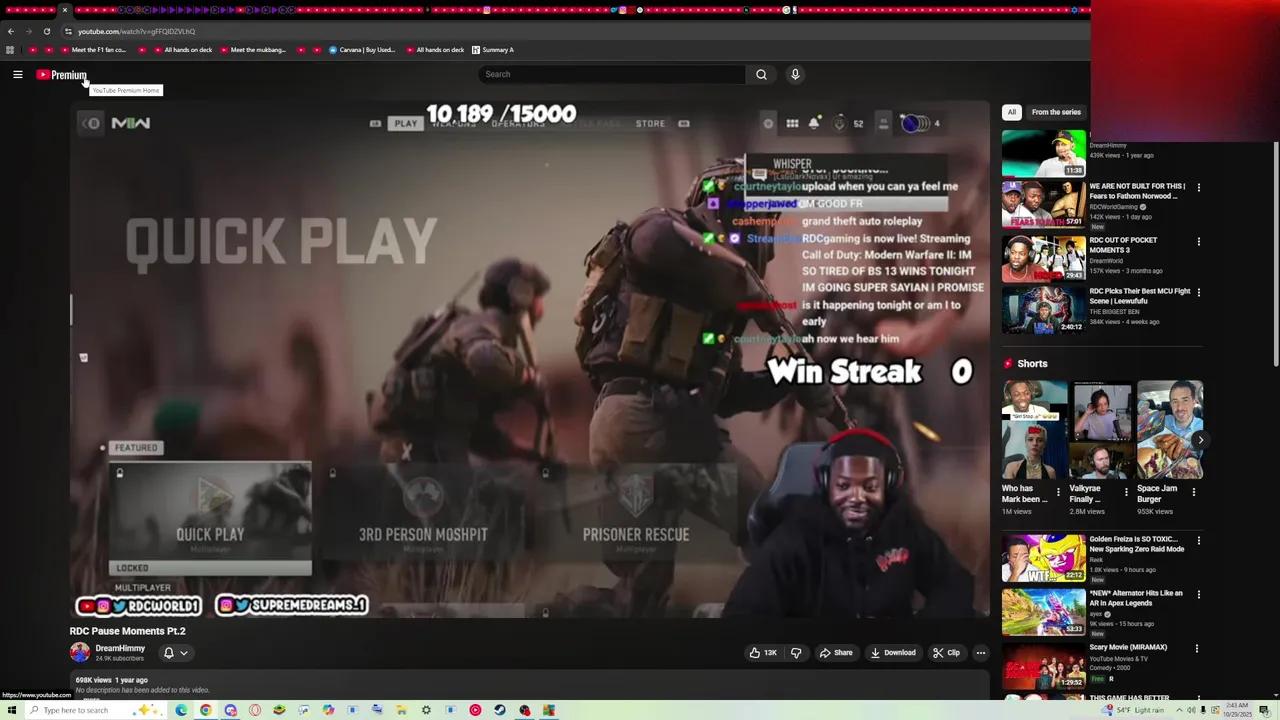Click the Share button
Image resolution: width=1280 pixels, height=720 pixels.
click(x=836, y=653)
